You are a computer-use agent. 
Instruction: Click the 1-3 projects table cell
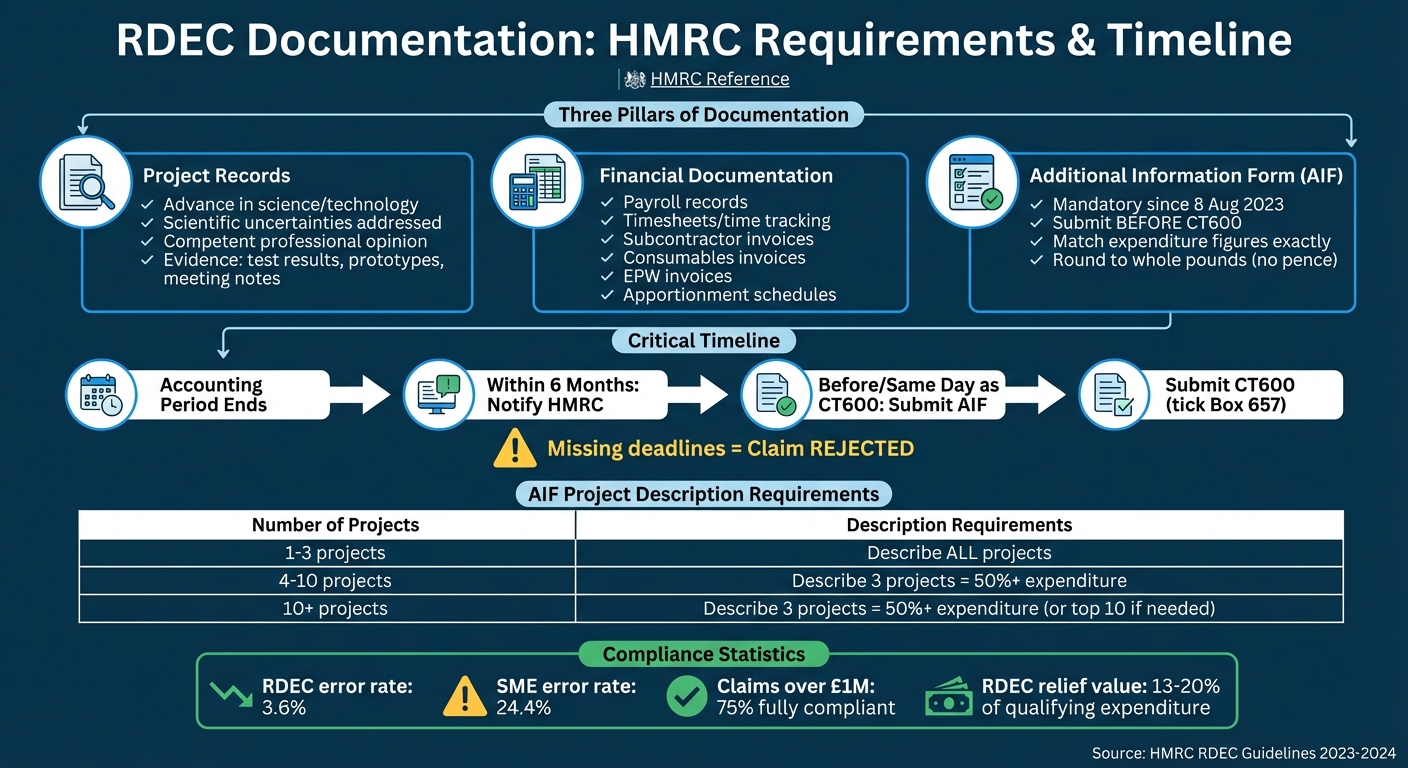tap(327, 553)
